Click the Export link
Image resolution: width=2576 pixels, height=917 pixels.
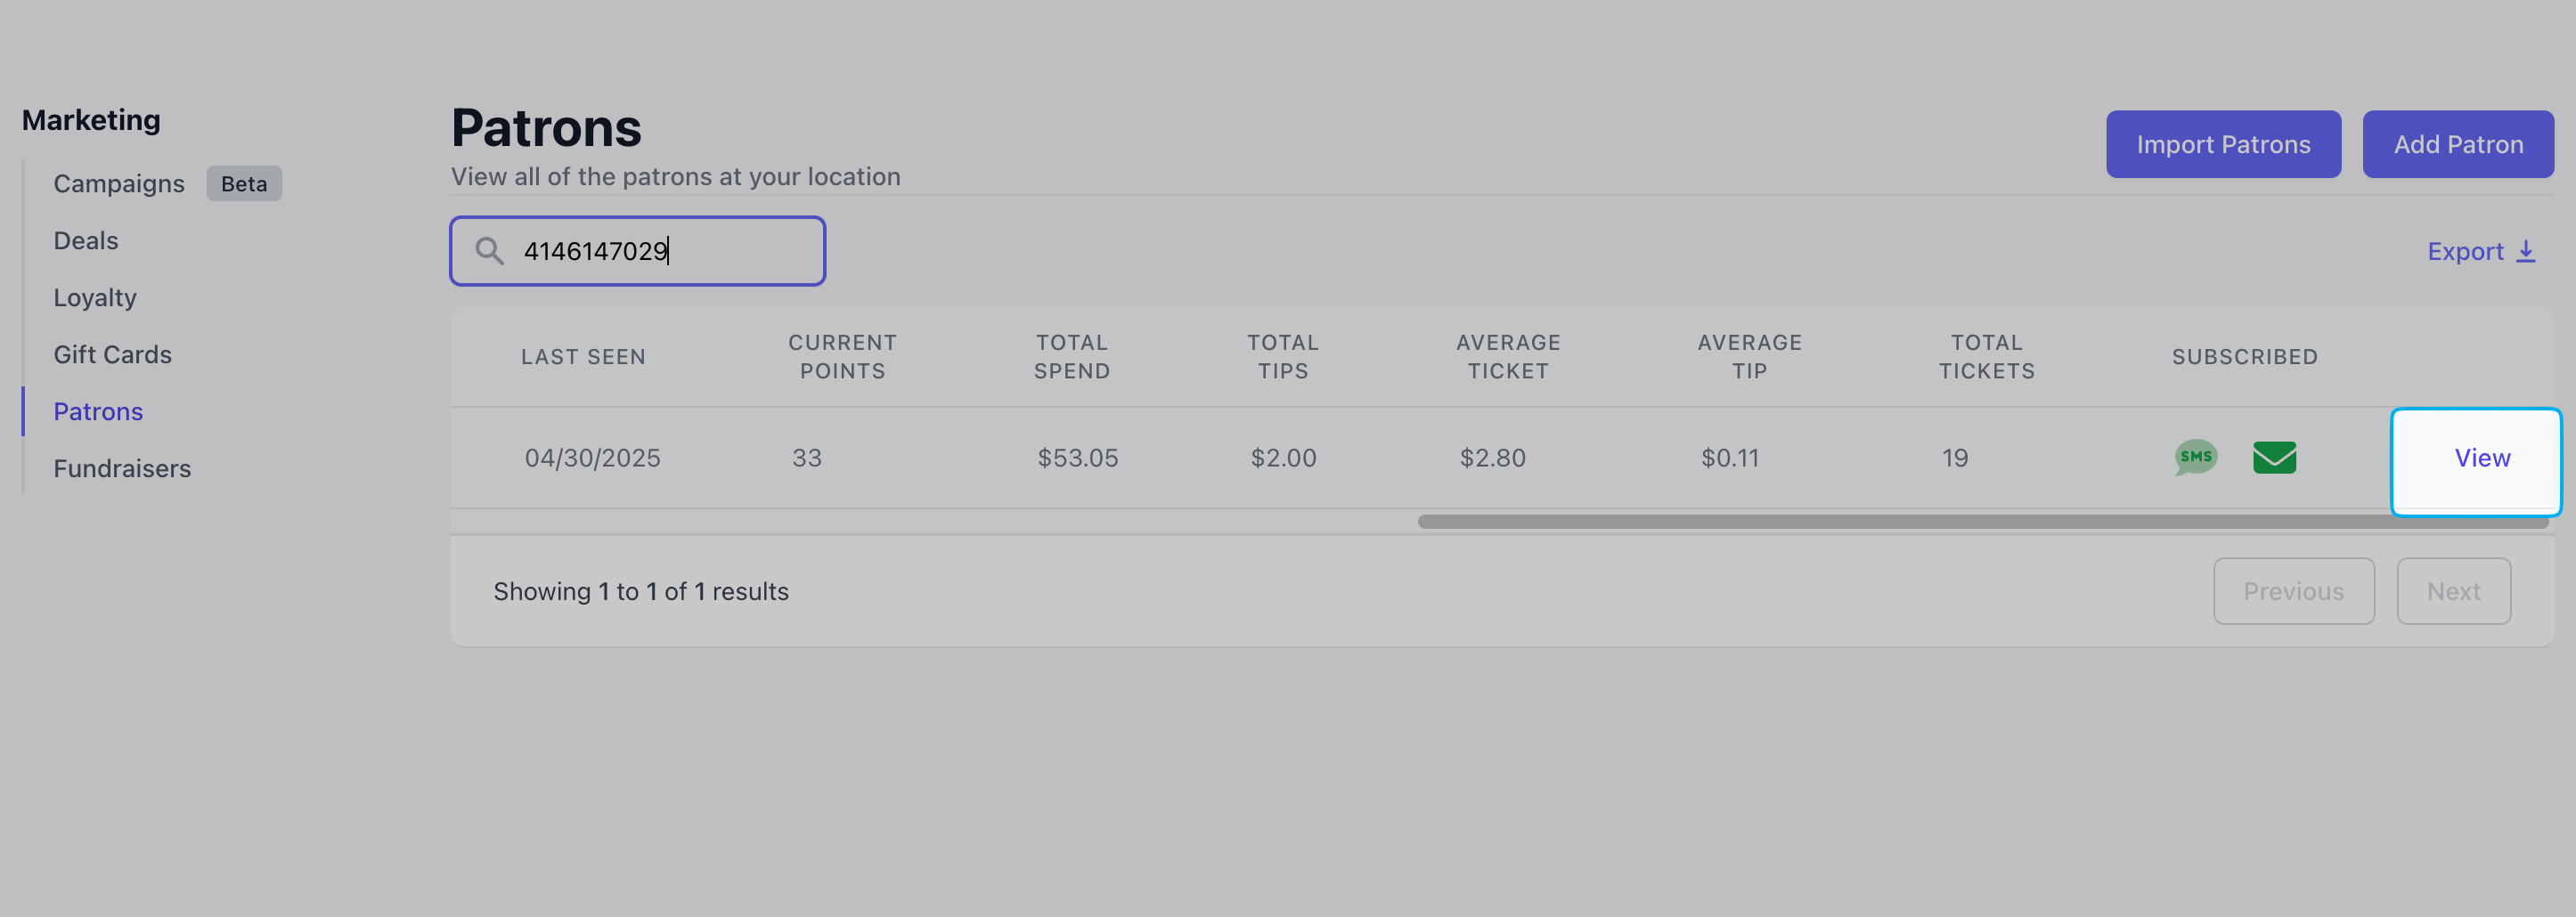pyautogui.click(x=2465, y=252)
